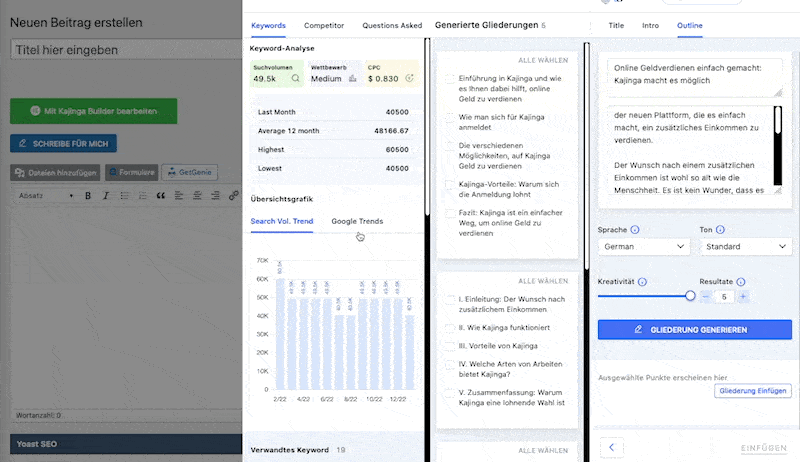The width and height of the screenshot is (800, 462).
Task: Align text right in editor
Action: pos(215,196)
